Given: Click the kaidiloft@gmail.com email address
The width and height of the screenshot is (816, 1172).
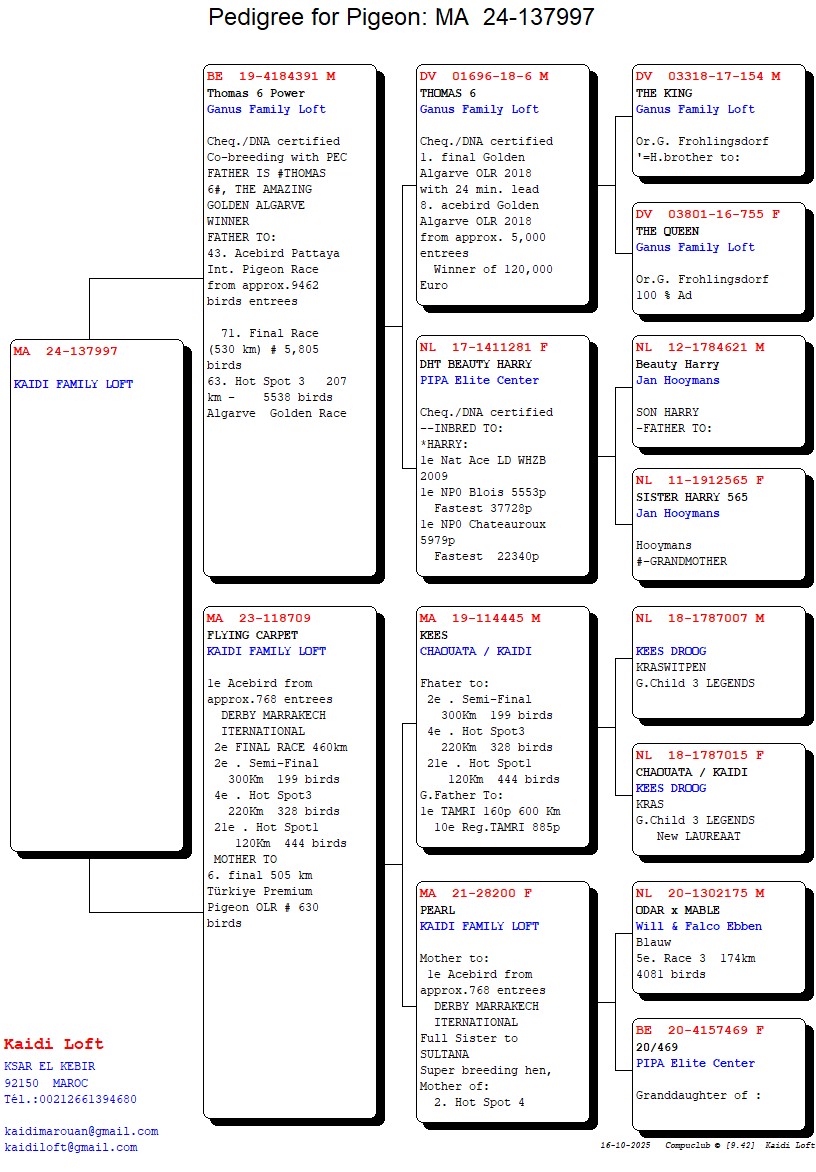Looking at the screenshot, I should coord(70,1147).
